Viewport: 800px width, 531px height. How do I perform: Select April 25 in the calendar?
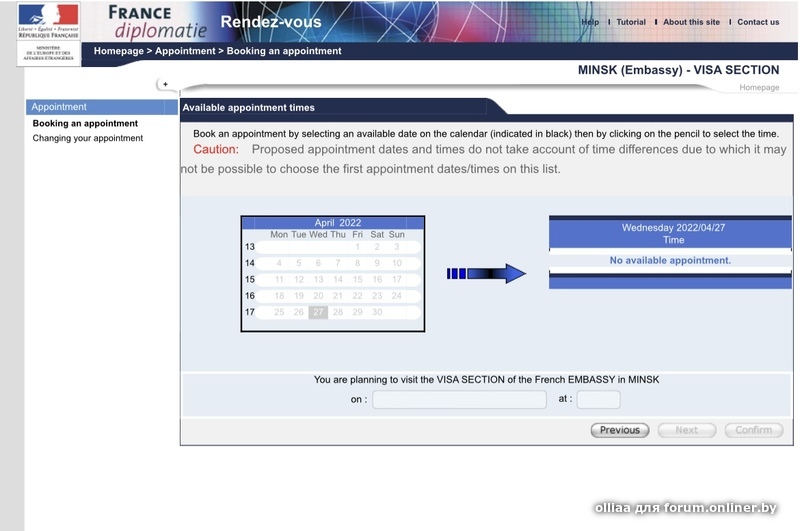(279, 312)
